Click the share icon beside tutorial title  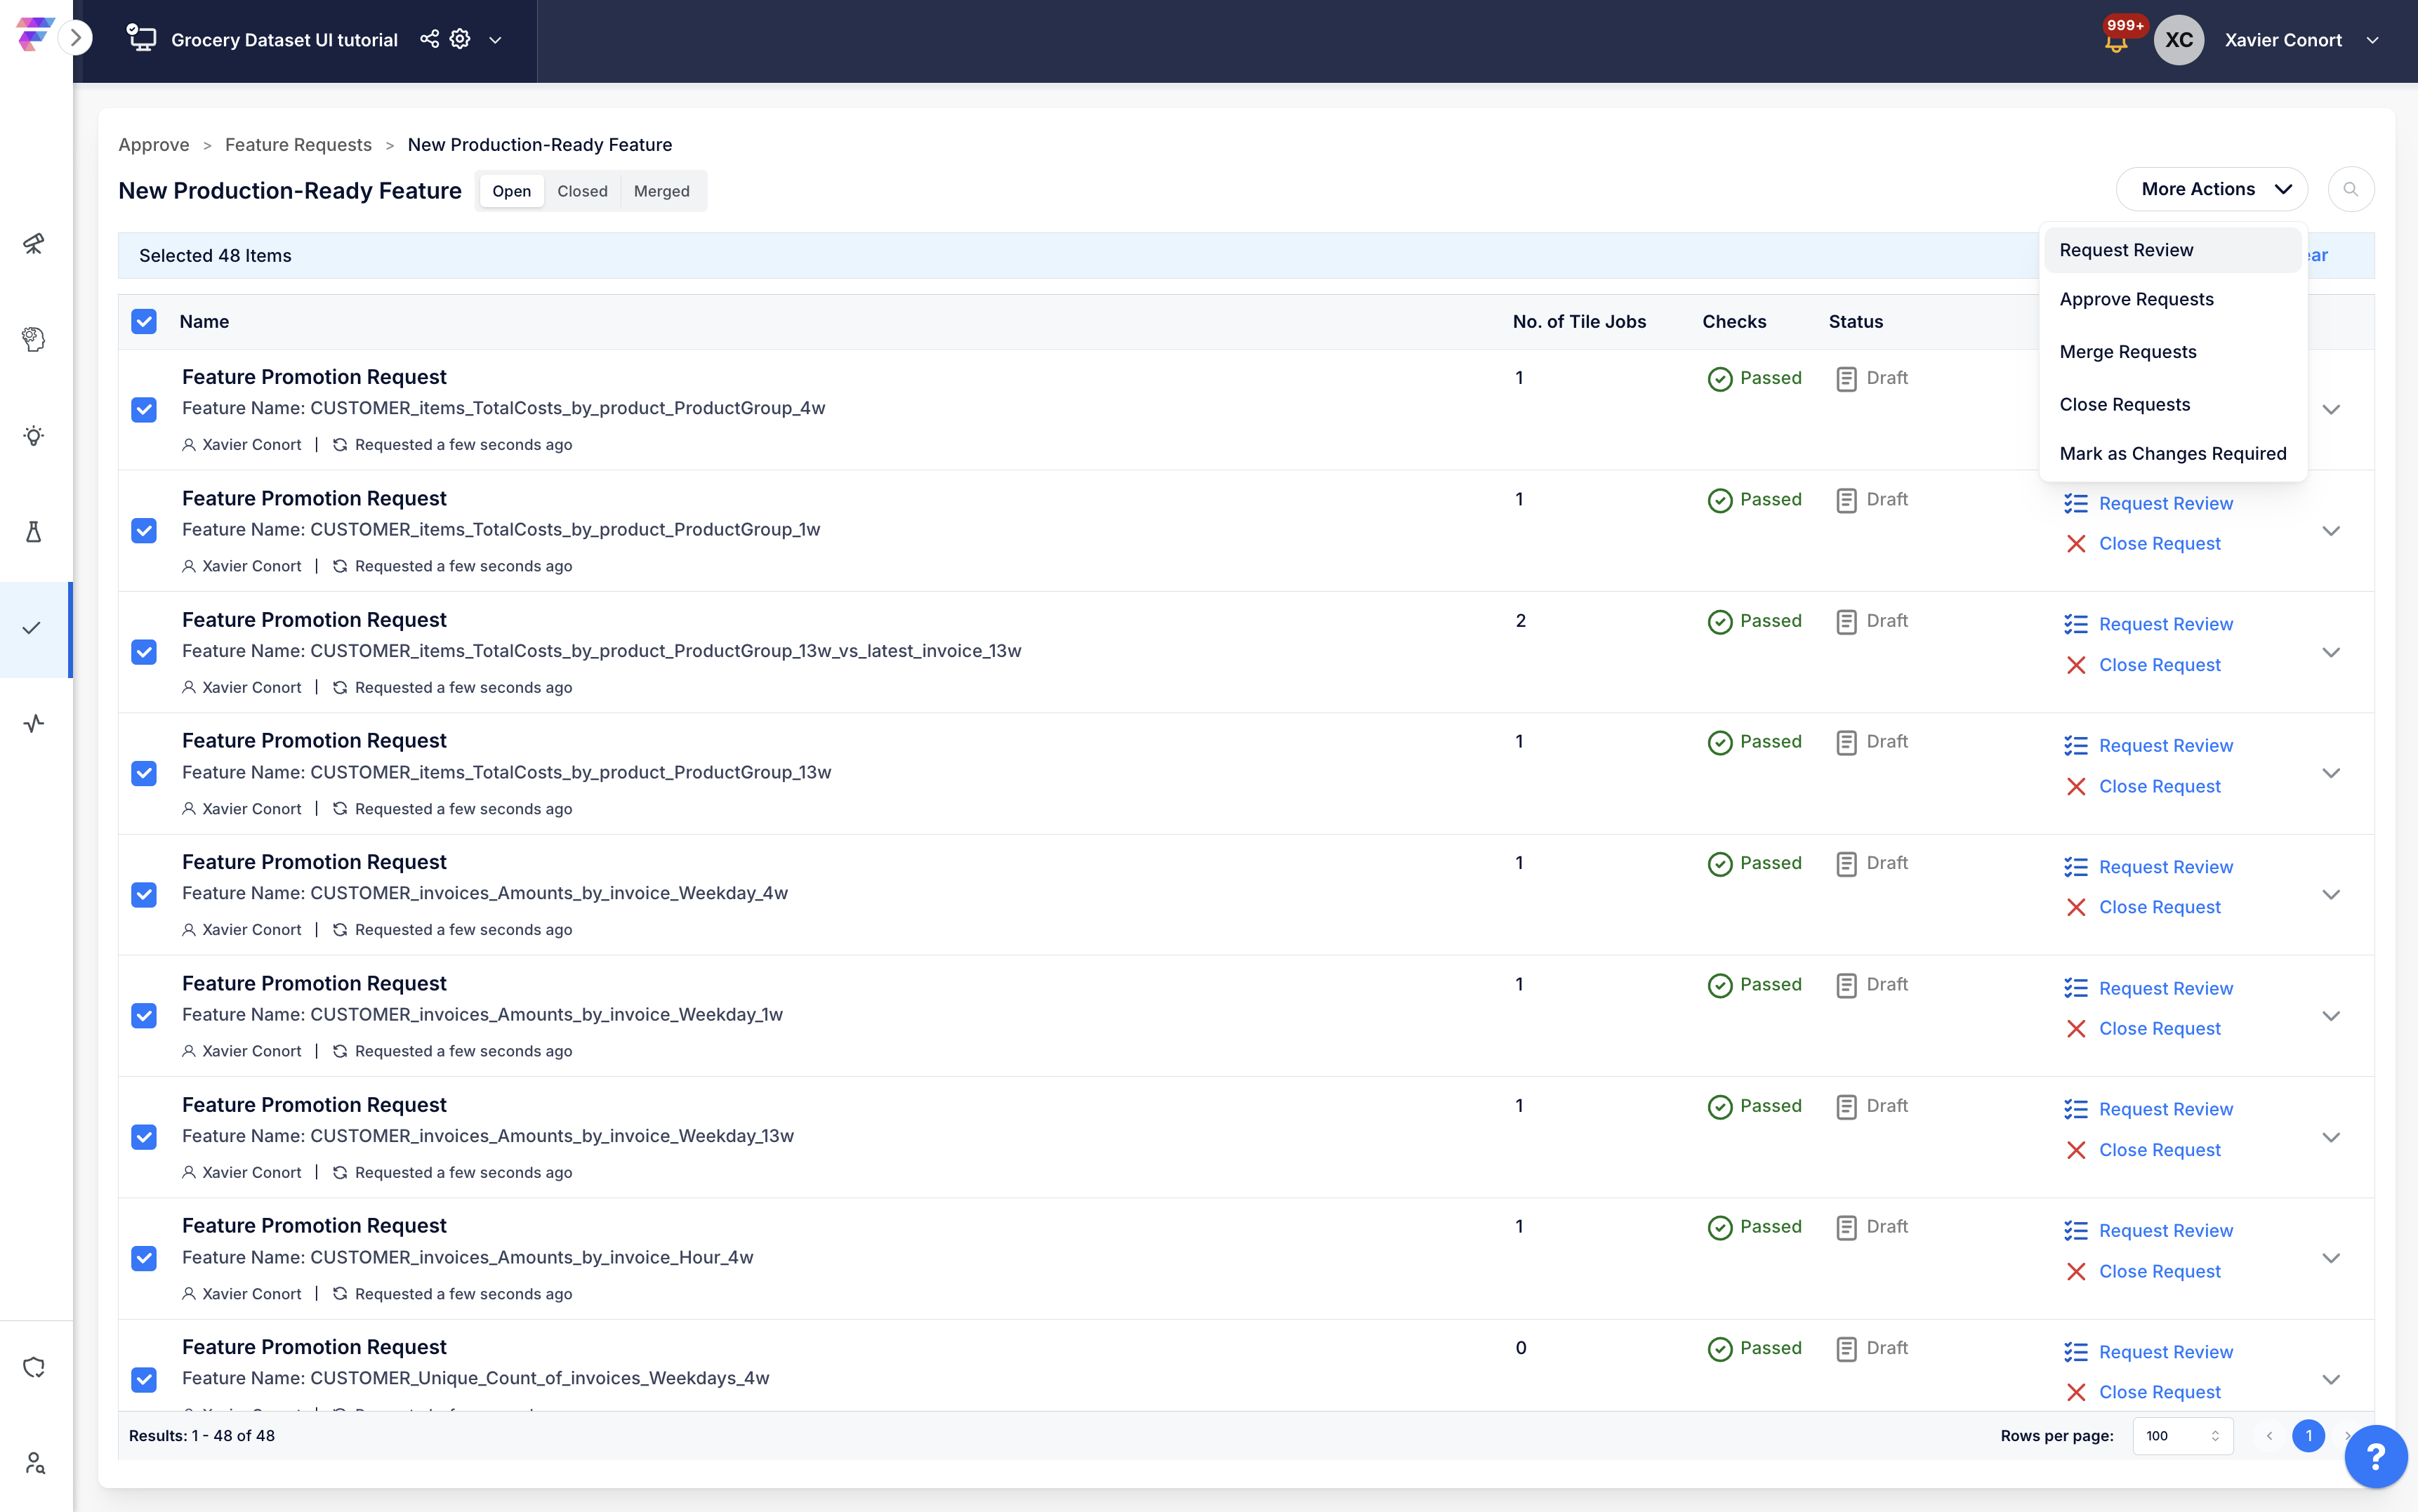coord(429,39)
